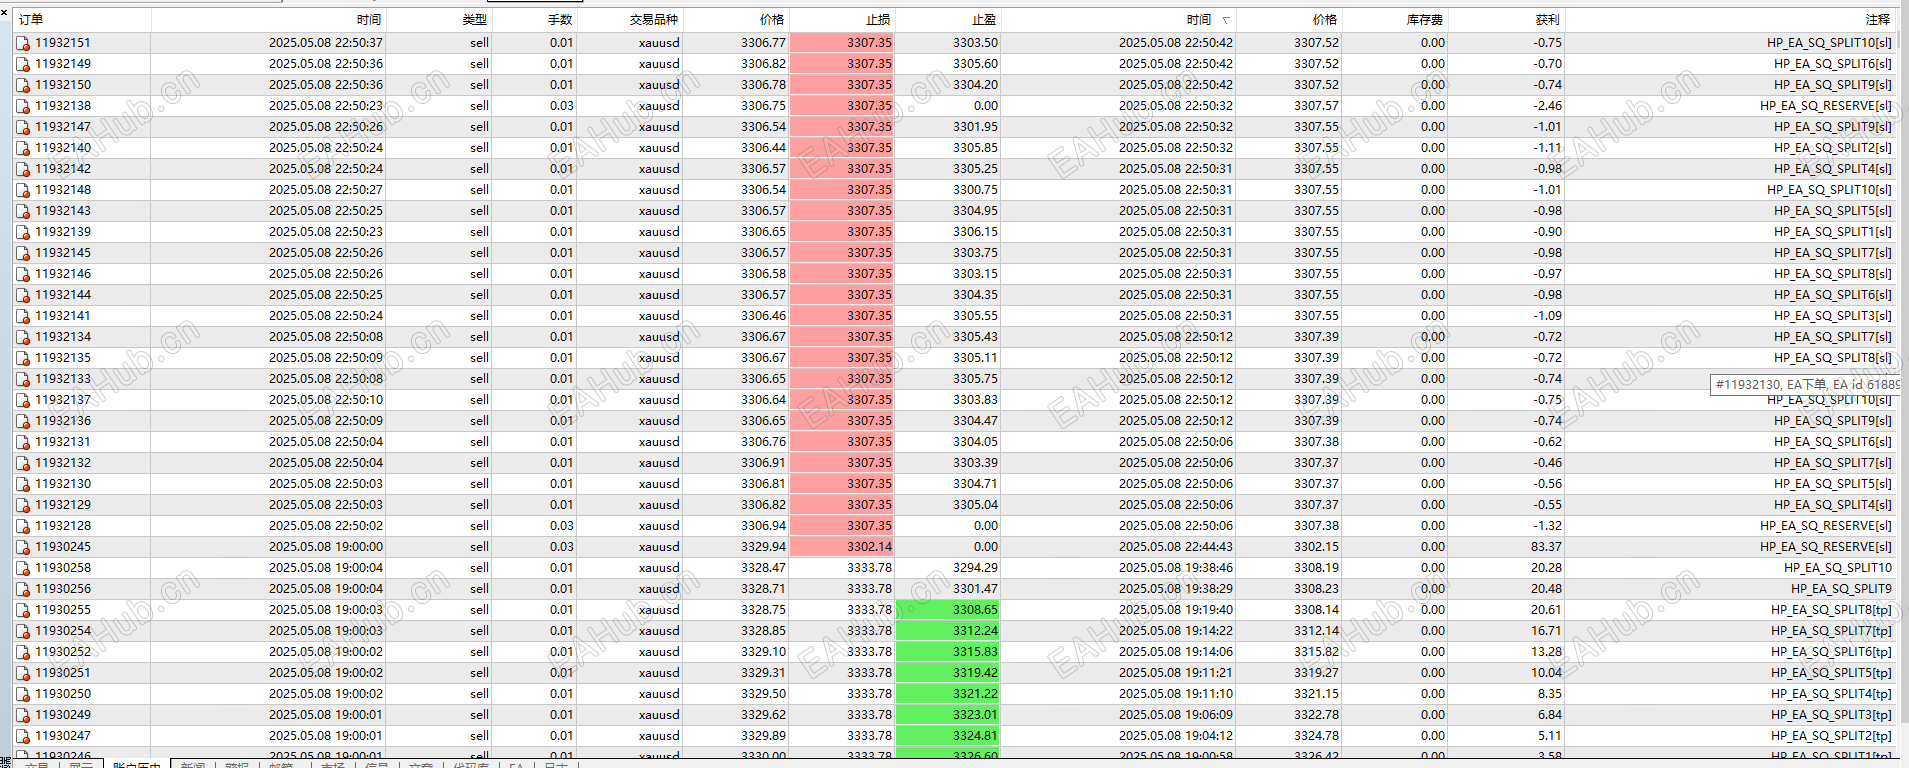The width and height of the screenshot is (1909, 768).
Task: Click the order icon beside 11932143
Action: [x=23, y=211]
